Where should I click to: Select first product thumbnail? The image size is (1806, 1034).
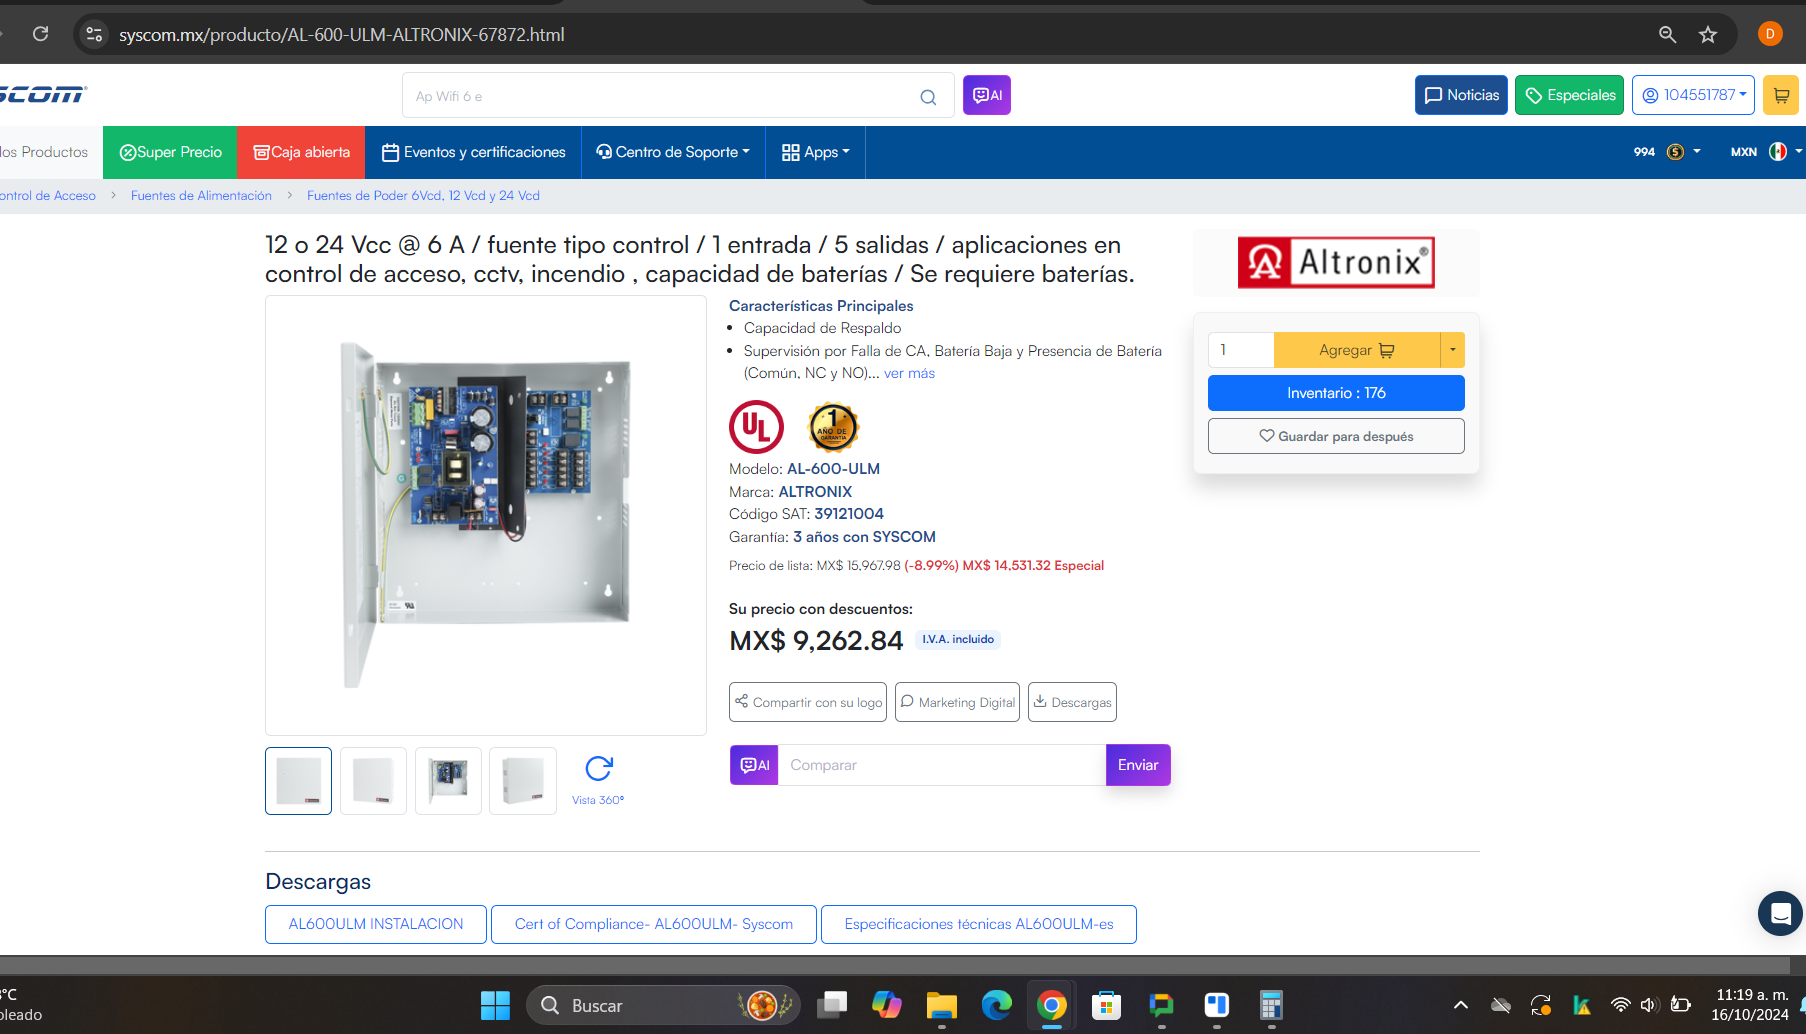click(298, 781)
